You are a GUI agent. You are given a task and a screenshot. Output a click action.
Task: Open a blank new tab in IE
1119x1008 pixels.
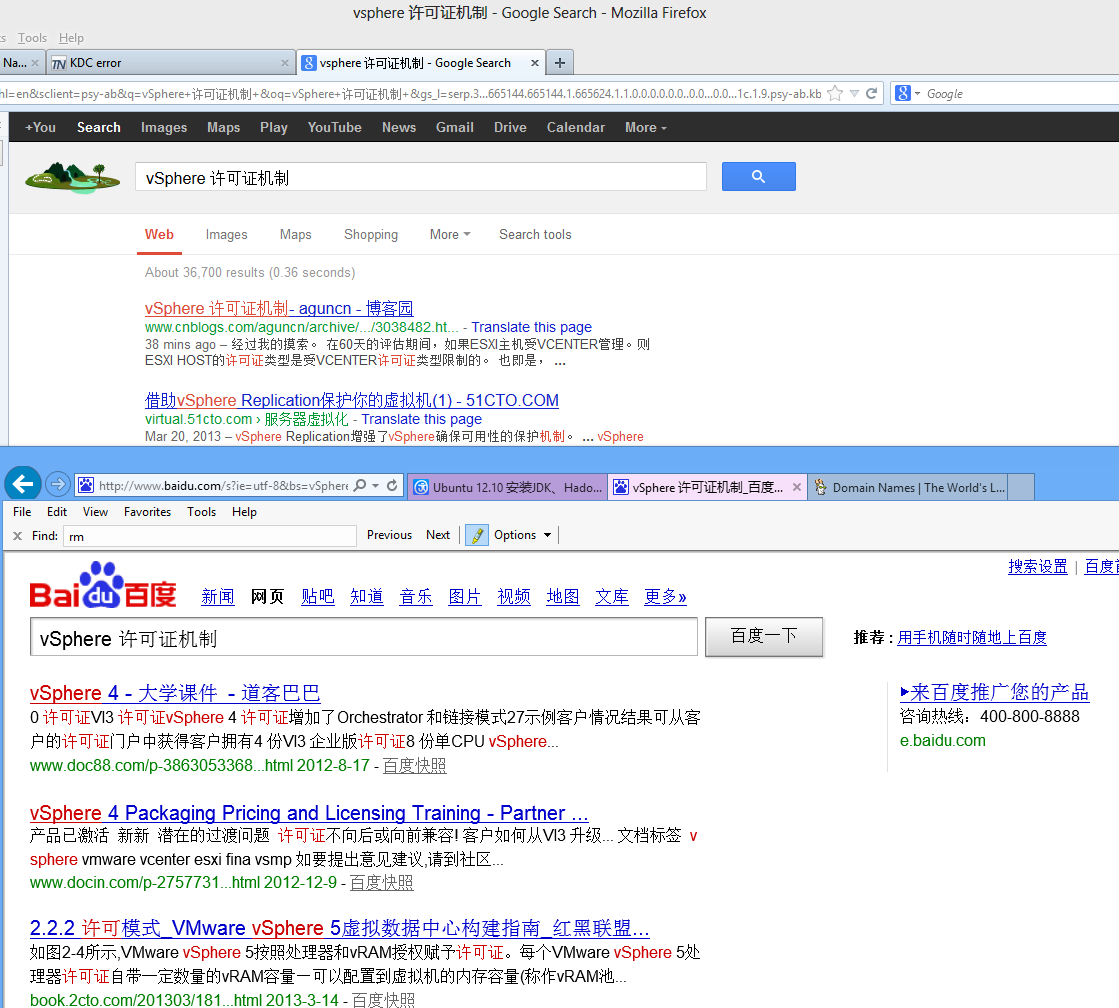(x=1021, y=487)
